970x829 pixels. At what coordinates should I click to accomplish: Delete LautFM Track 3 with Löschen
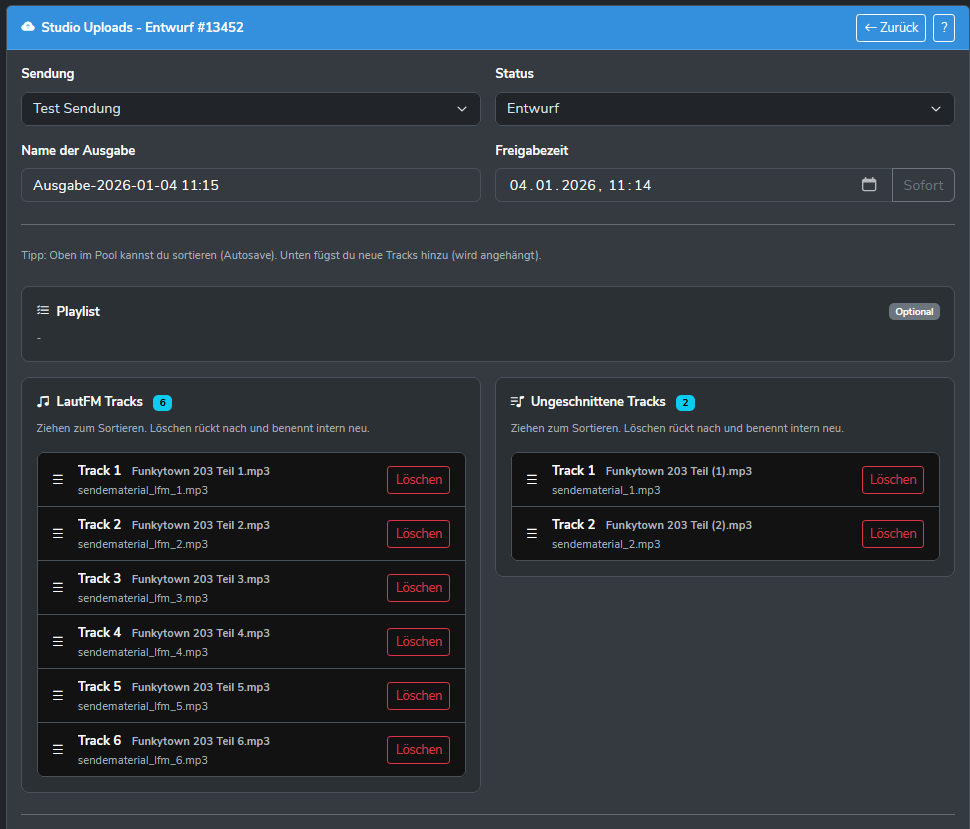click(418, 588)
